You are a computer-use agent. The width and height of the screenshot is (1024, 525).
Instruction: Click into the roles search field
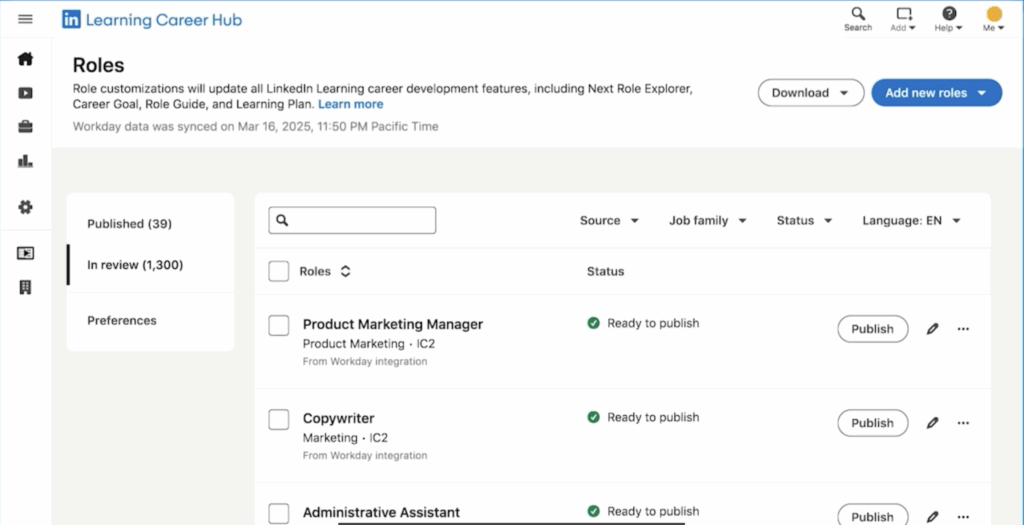(360, 220)
